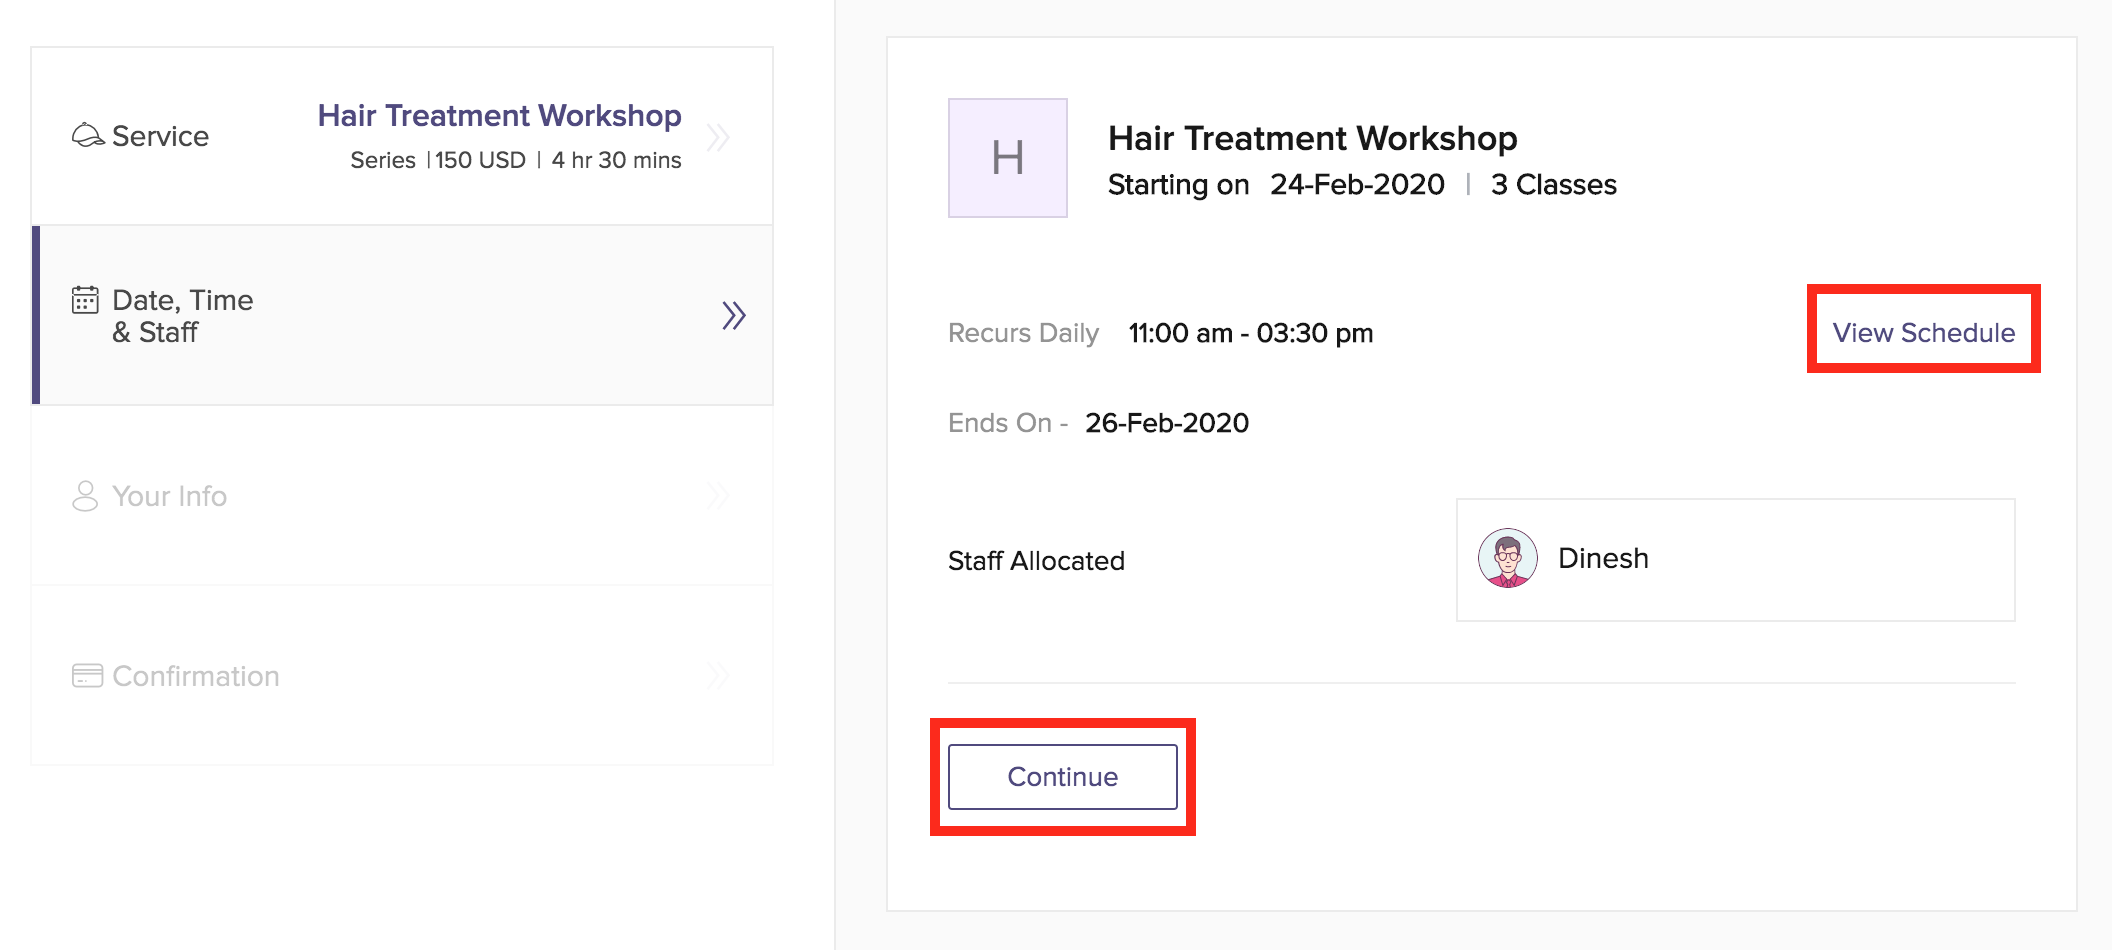Open the View Schedule link
The height and width of the screenshot is (950, 2112).
pyautogui.click(x=1923, y=333)
